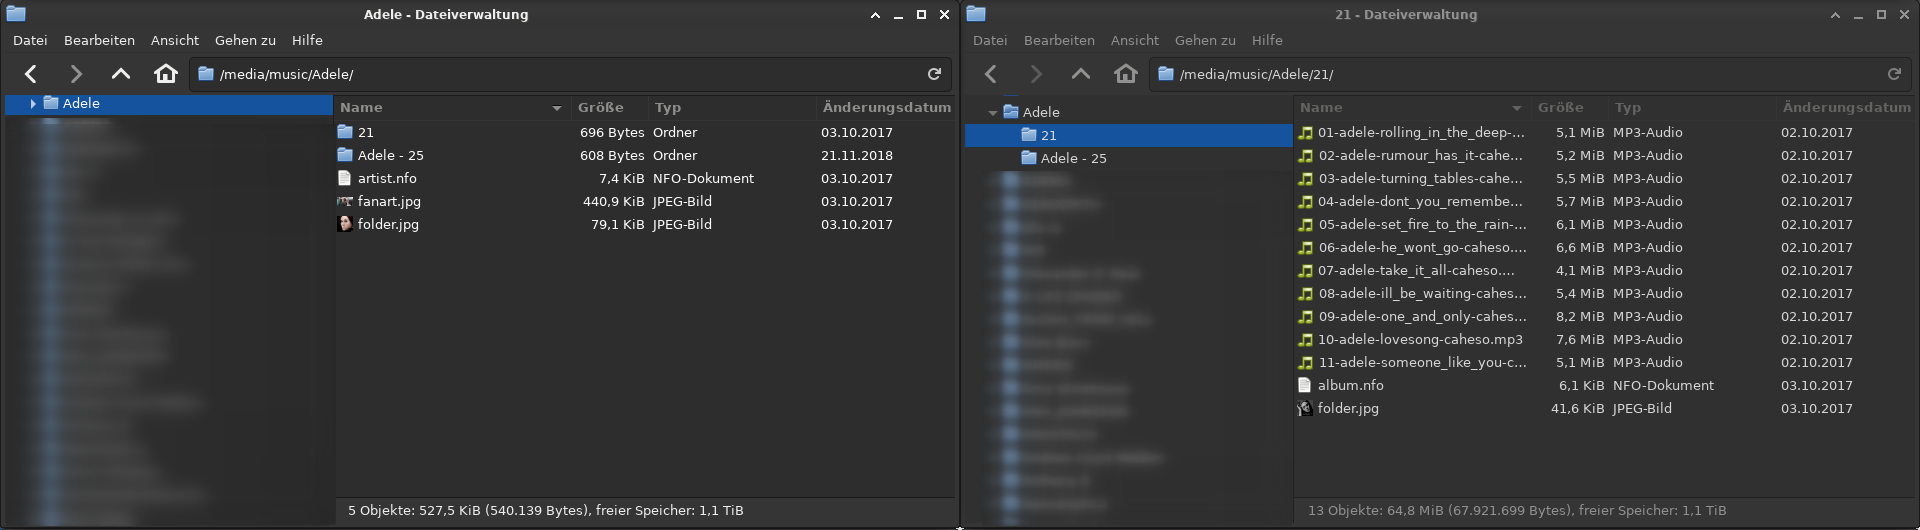Open Gehen zu menu in 21 window

click(x=1205, y=40)
